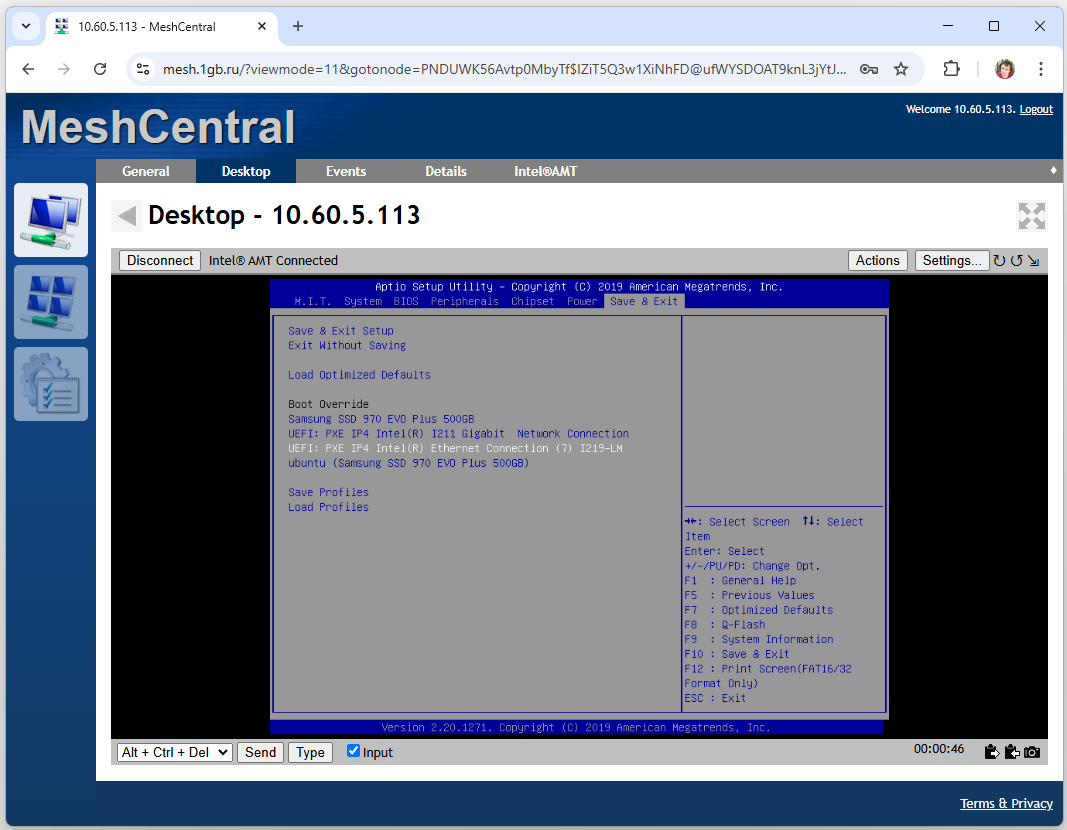The image size is (1067, 830).
Task: Click the rotate clockwise icon
Action: 999,261
